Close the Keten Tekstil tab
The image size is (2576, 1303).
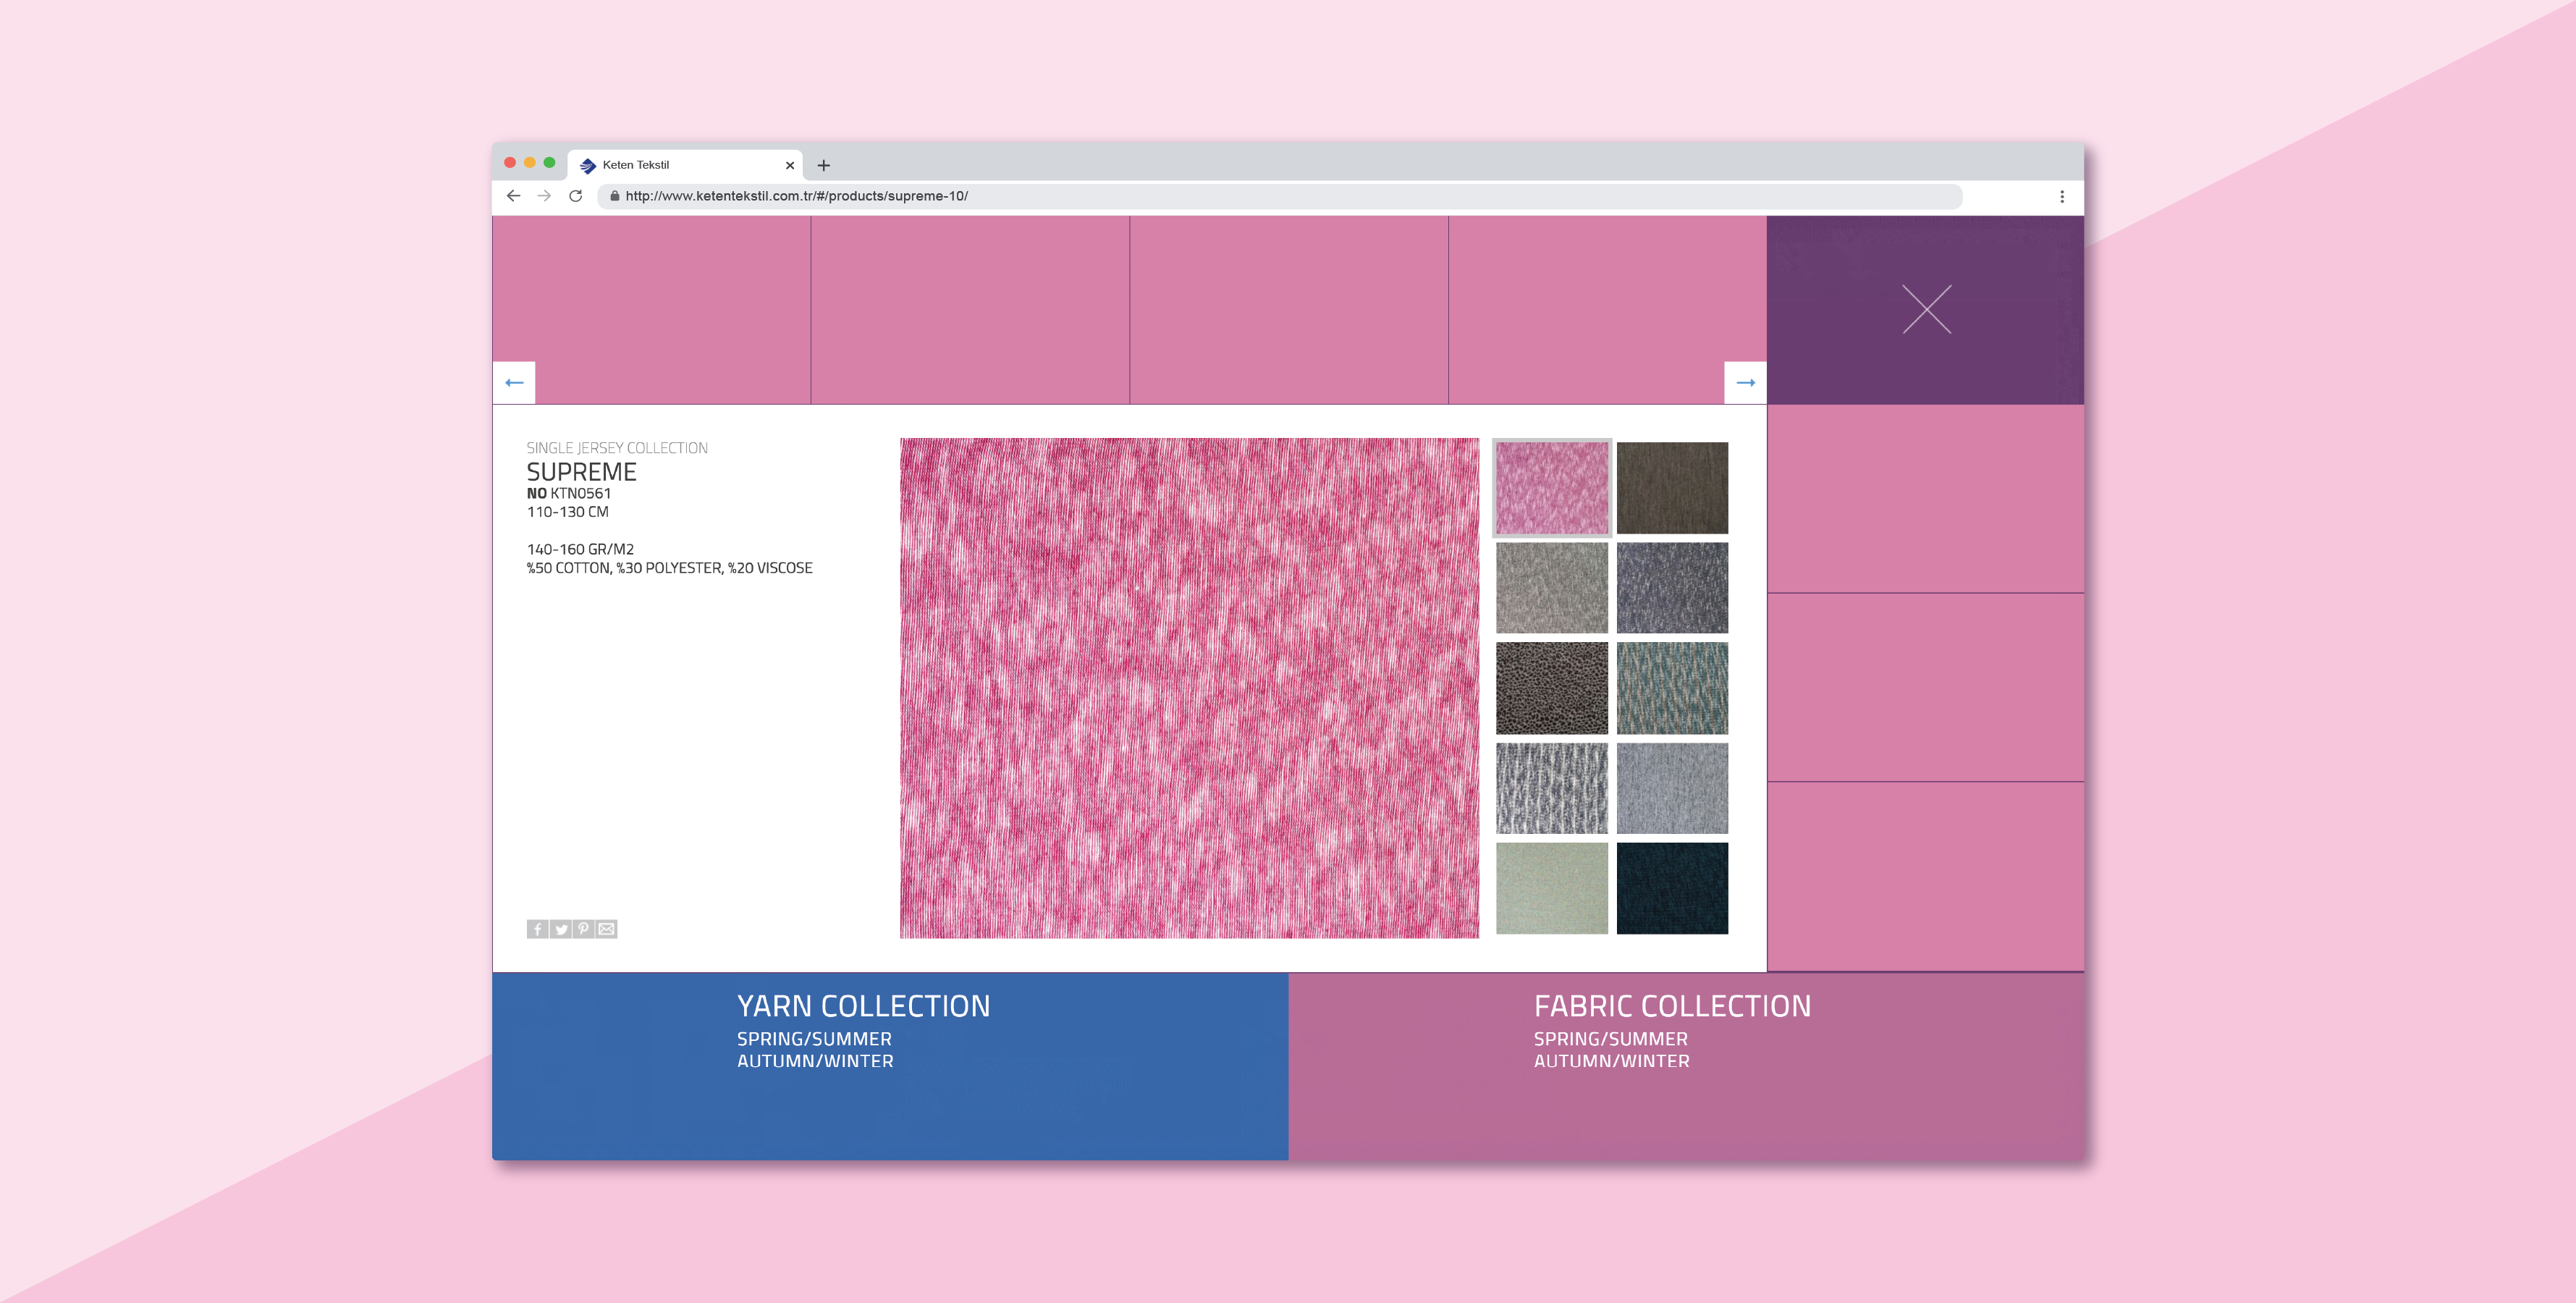[x=790, y=166]
